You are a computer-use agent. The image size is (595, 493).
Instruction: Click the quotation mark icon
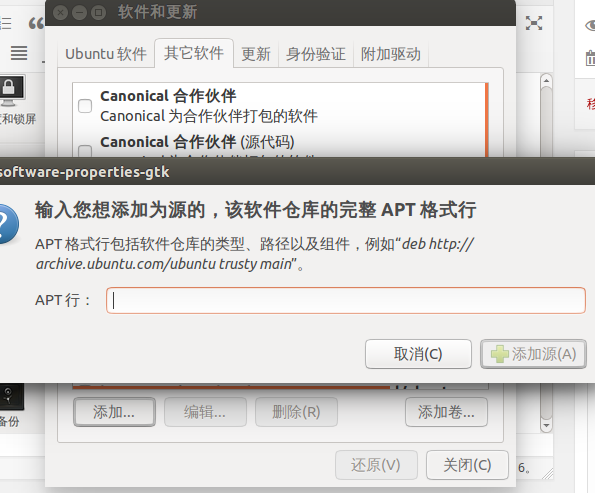pos(36,24)
